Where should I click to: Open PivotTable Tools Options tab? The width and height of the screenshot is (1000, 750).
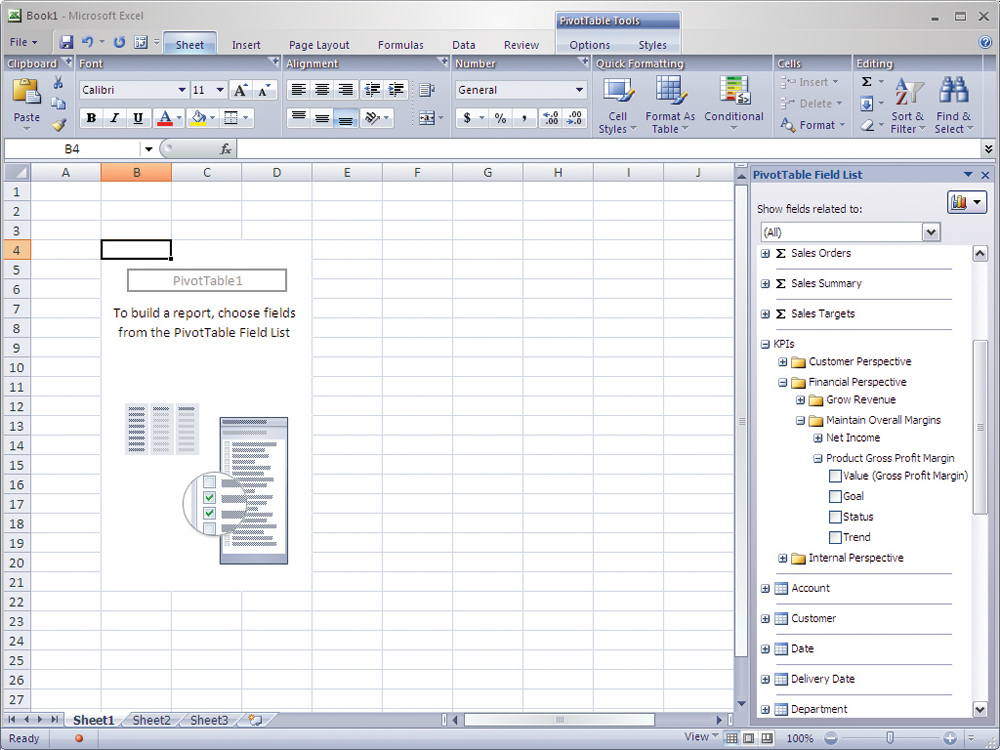tap(589, 45)
